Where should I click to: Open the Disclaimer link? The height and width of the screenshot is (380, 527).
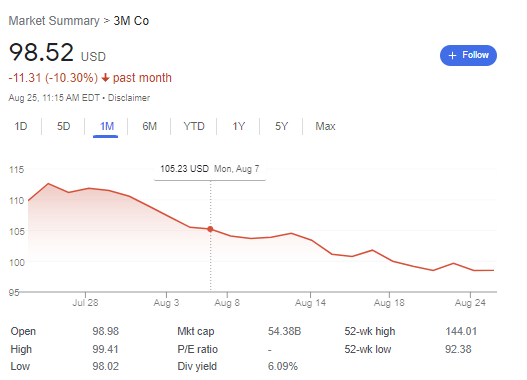pos(129,98)
